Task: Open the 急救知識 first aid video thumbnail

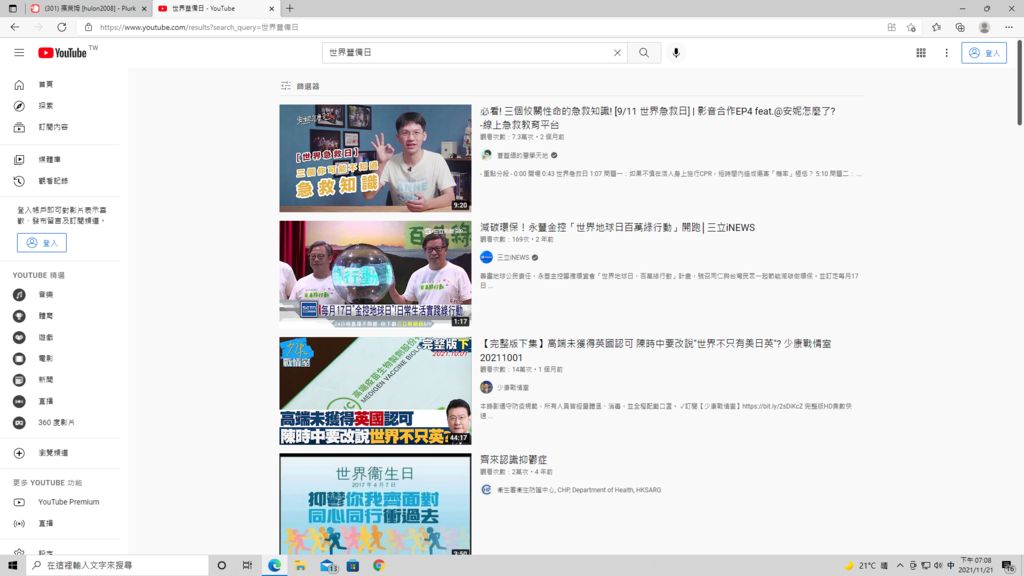Action: (375, 158)
